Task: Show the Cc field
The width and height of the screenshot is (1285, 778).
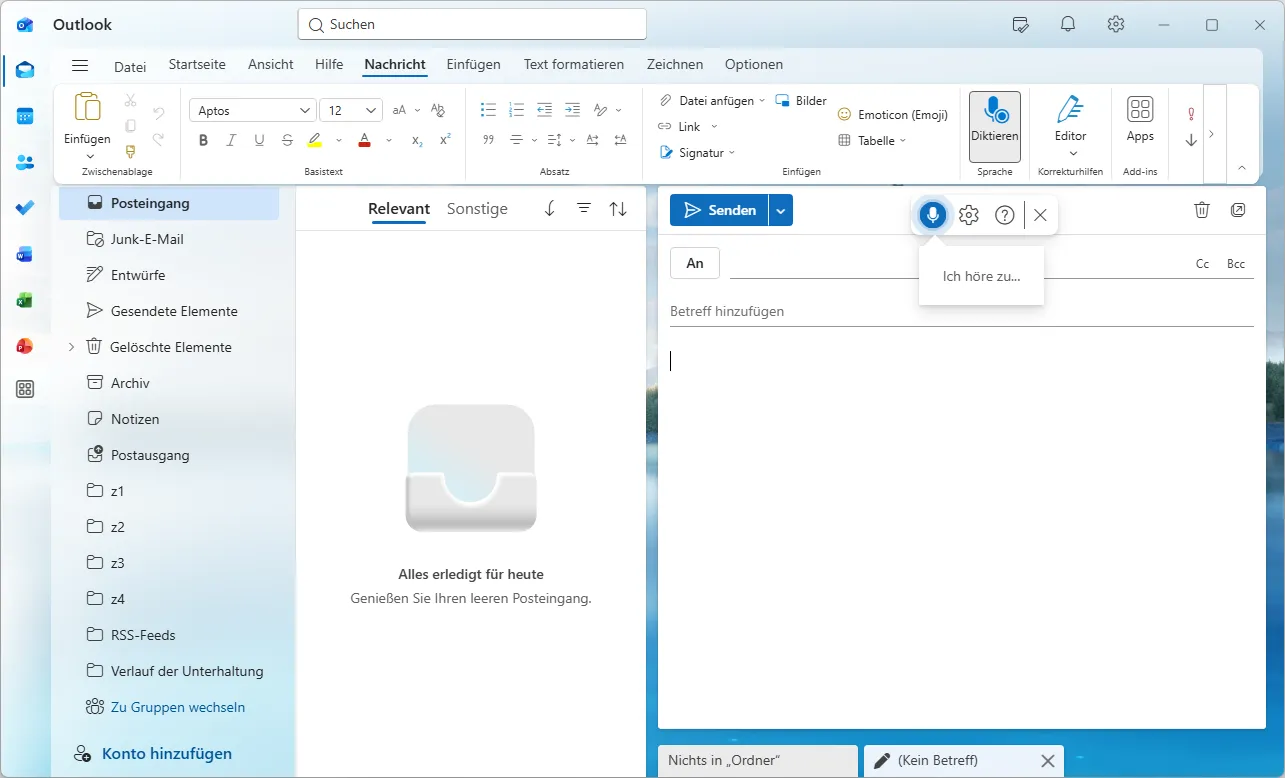Action: tap(1203, 264)
